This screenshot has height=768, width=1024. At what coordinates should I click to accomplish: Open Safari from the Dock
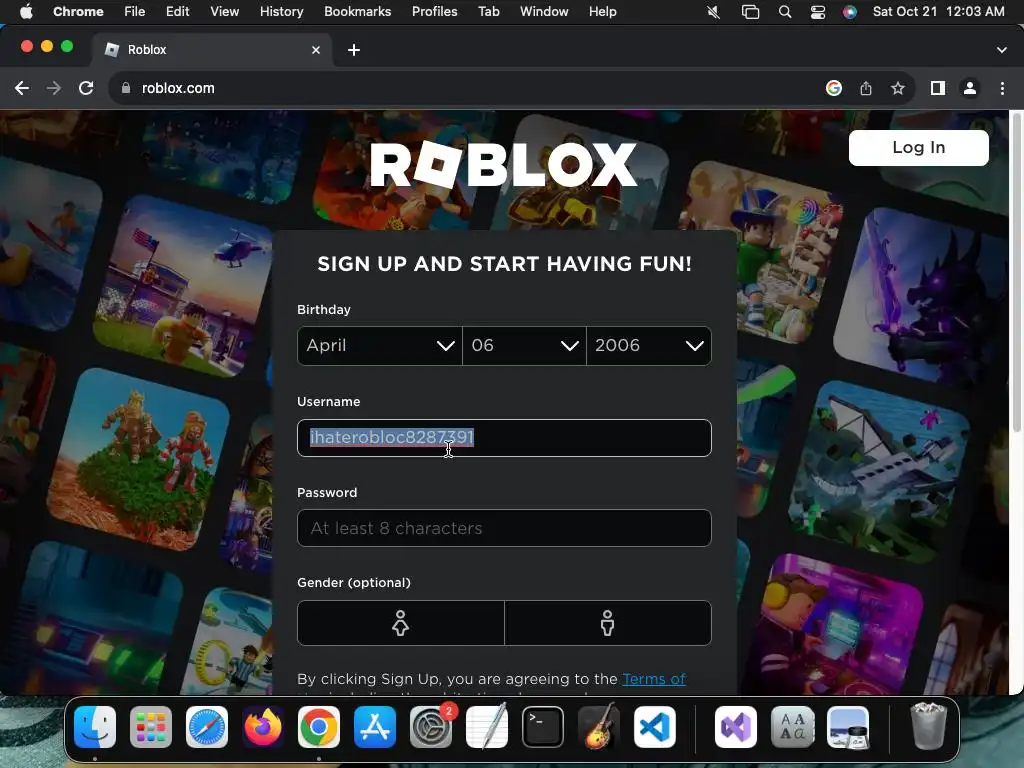coord(207,727)
